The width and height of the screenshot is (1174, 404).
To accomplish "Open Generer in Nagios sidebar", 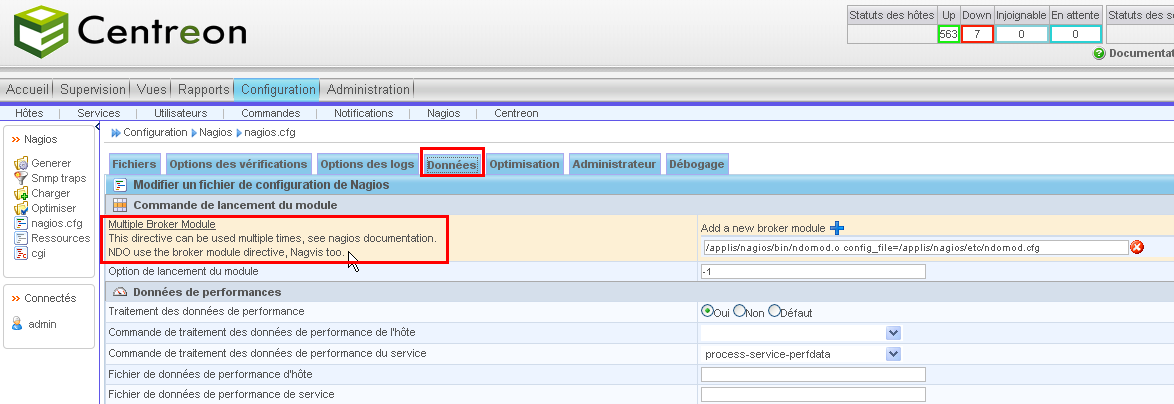I will click(x=50, y=163).
